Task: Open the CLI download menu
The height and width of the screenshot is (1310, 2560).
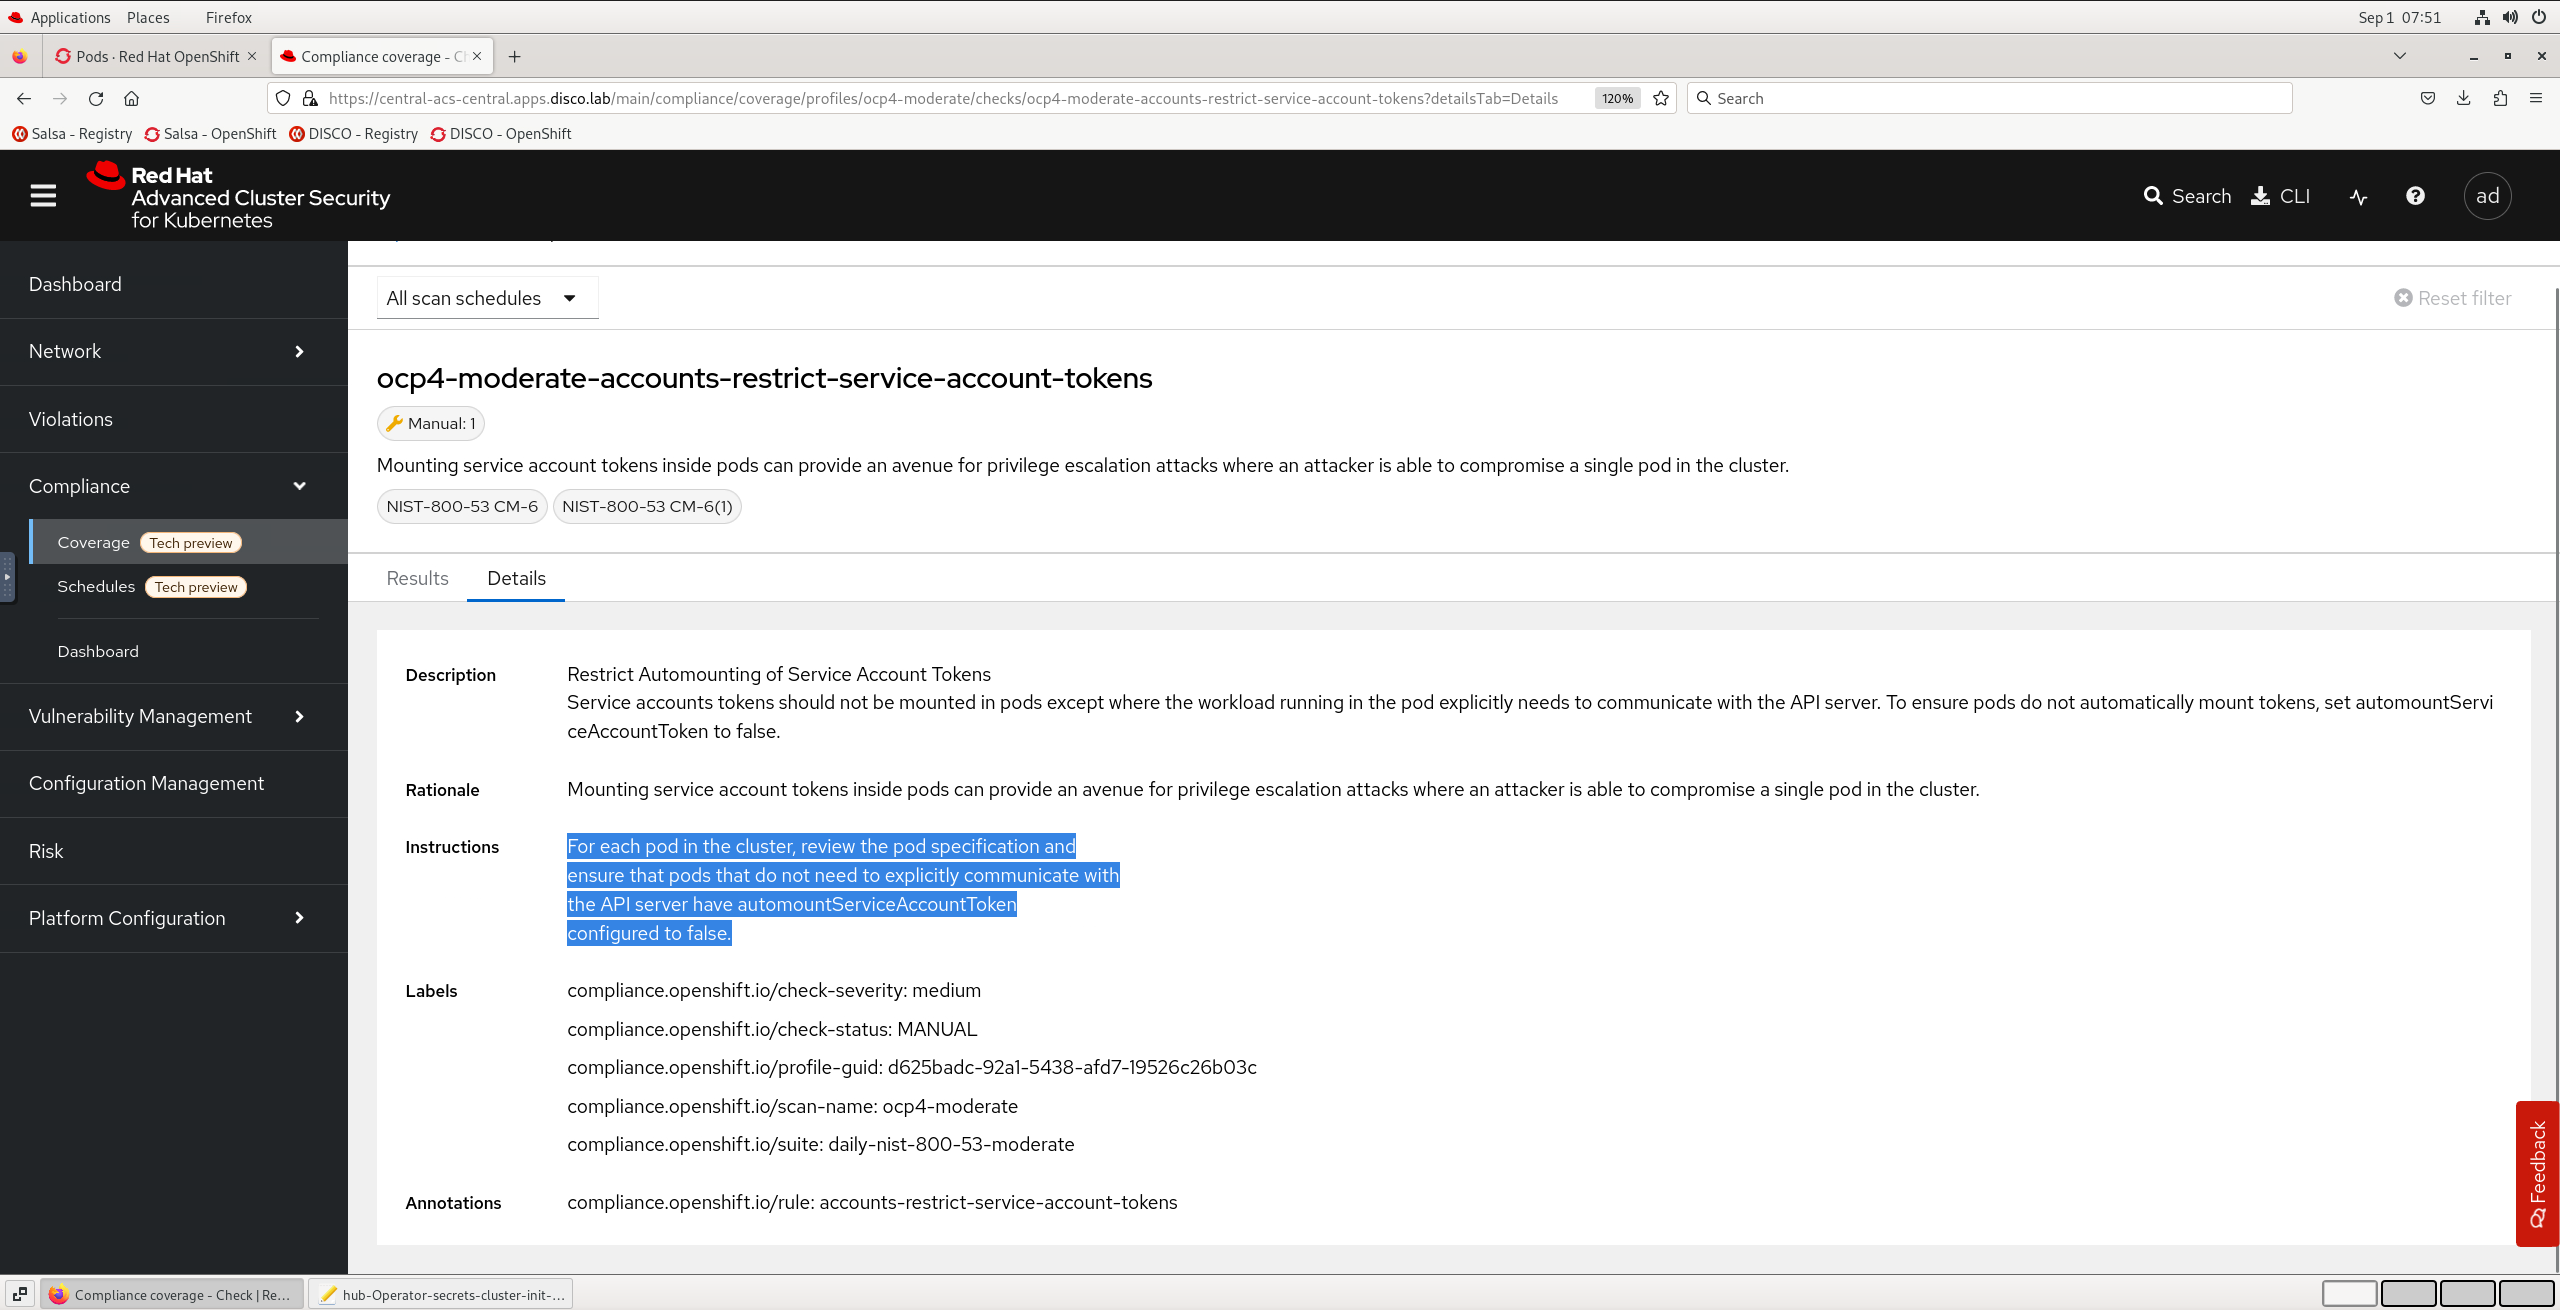Action: click(2280, 196)
